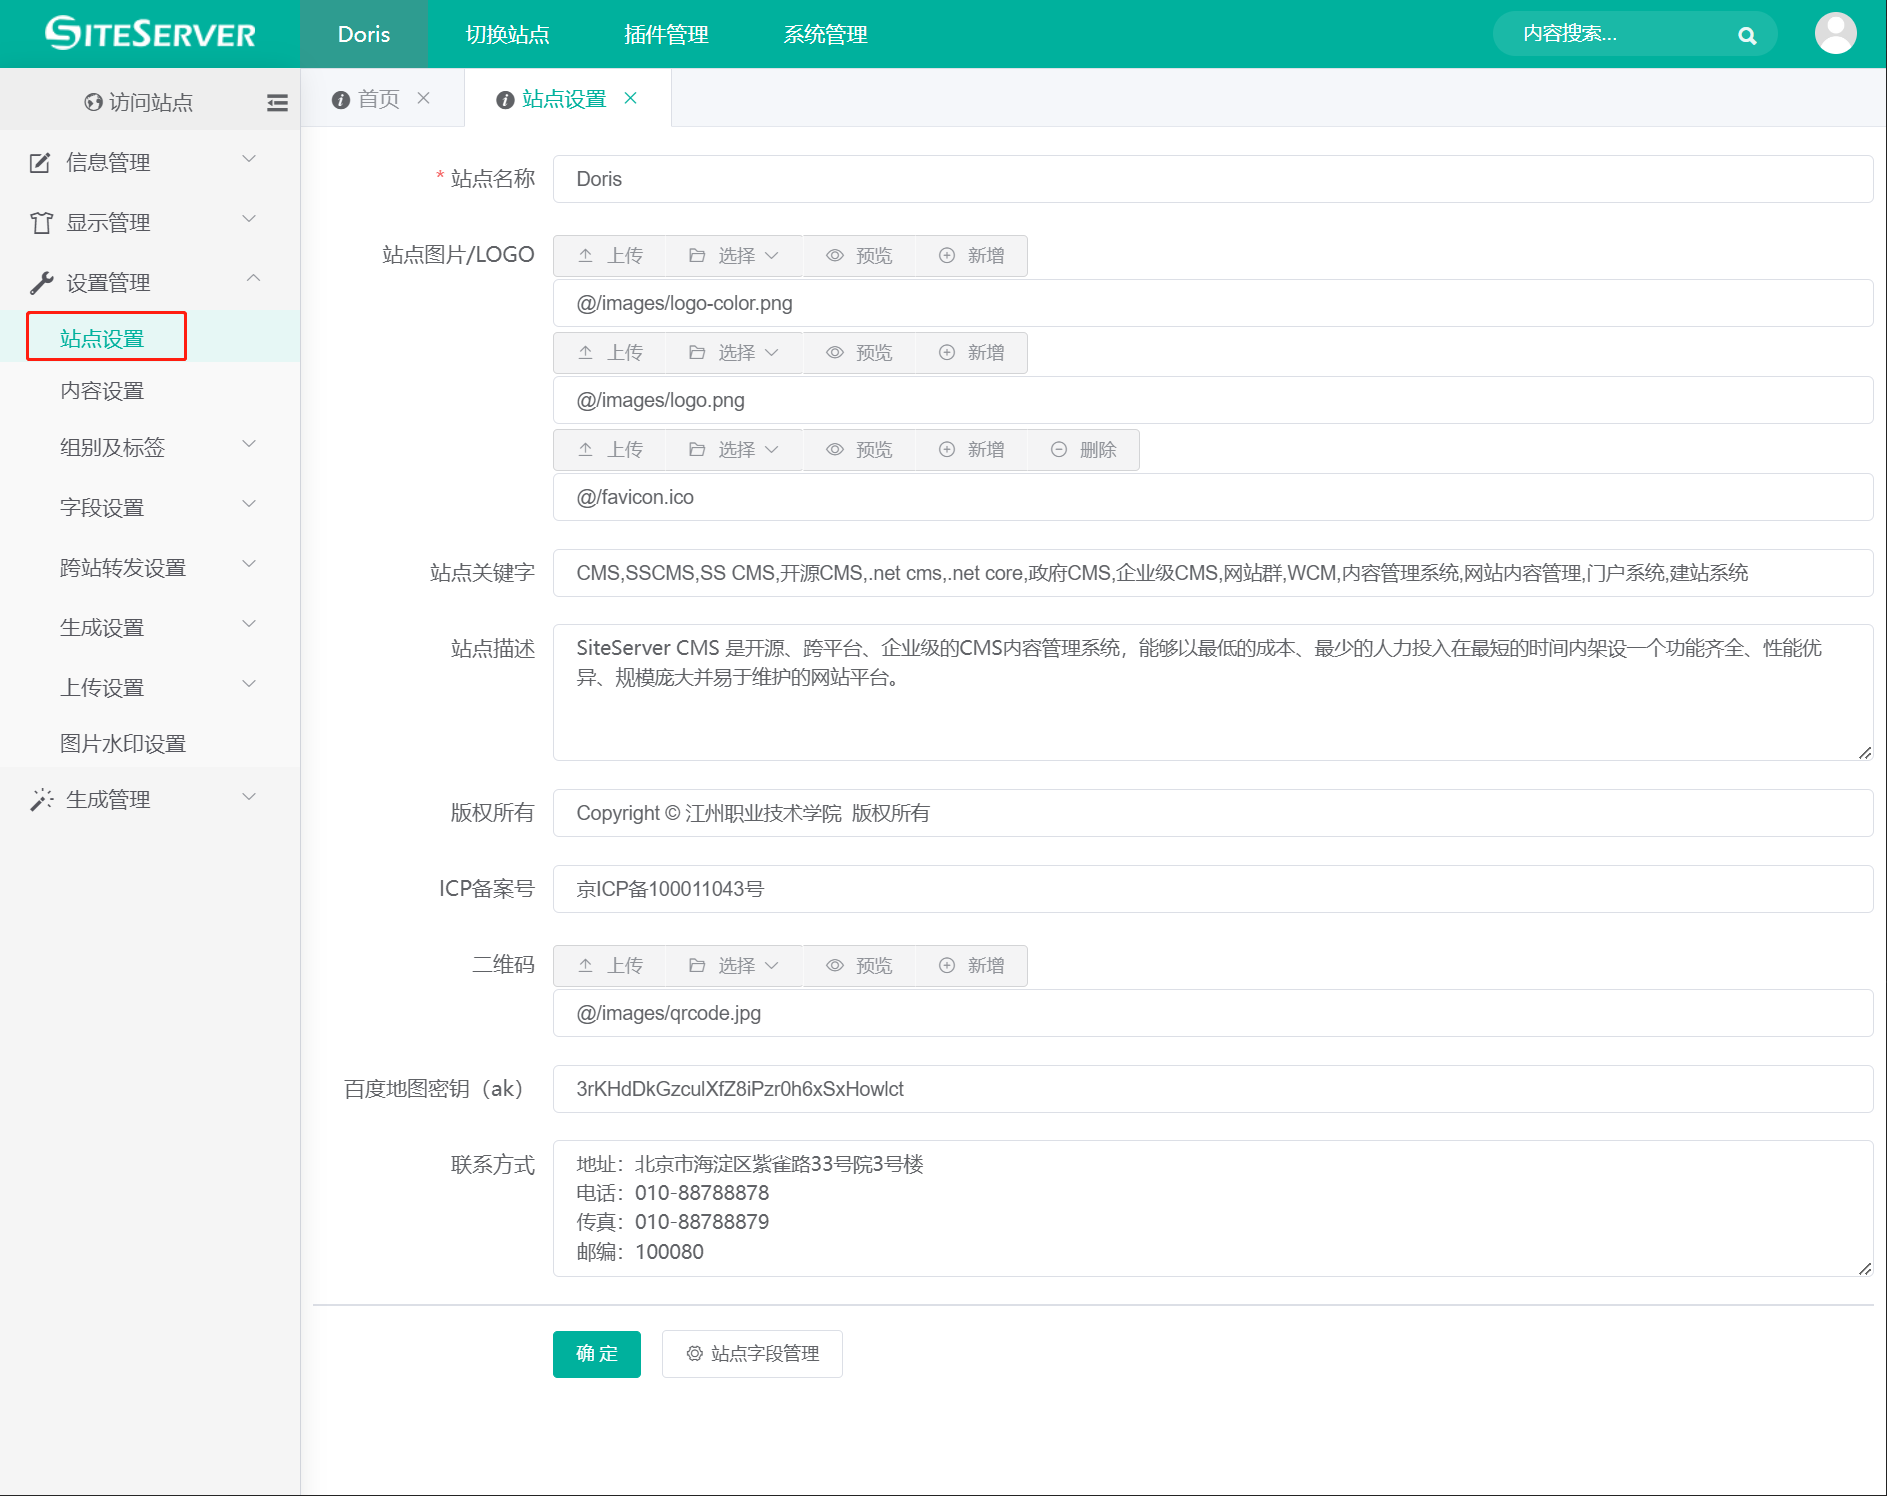Select 图片水印设置 in the sidebar
This screenshot has width=1887, height=1496.
click(123, 744)
